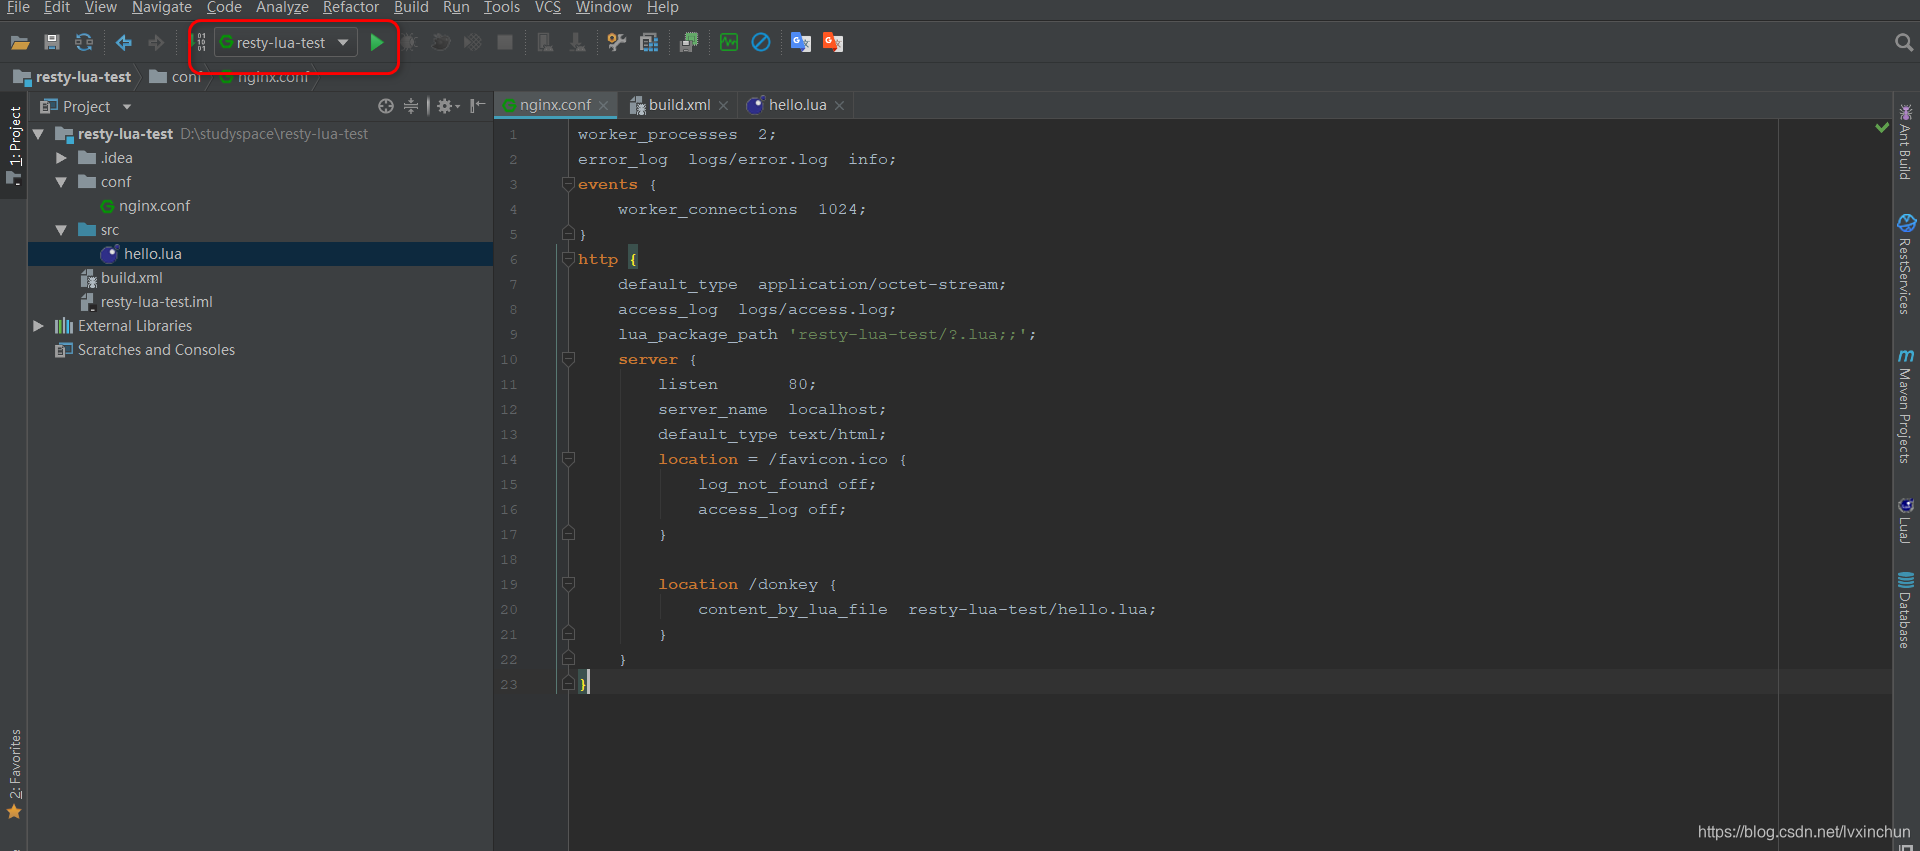Collapse the src folder arrow
Viewport: 1920px width, 851px height.
click(x=61, y=230)
